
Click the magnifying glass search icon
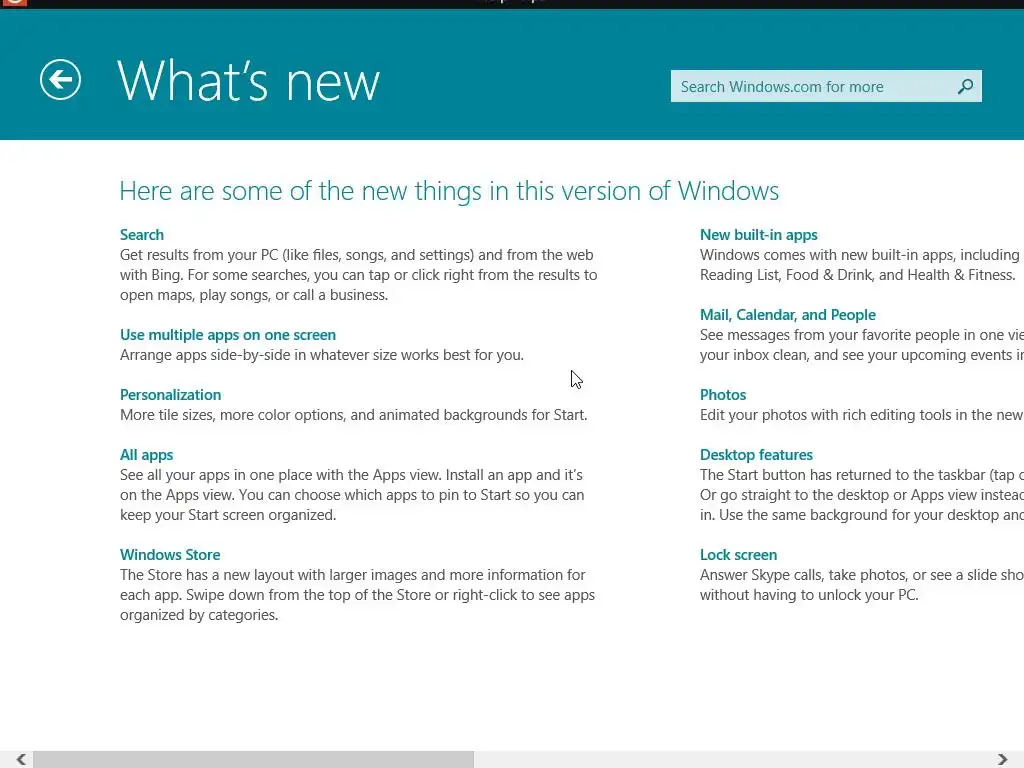[965, 86]
